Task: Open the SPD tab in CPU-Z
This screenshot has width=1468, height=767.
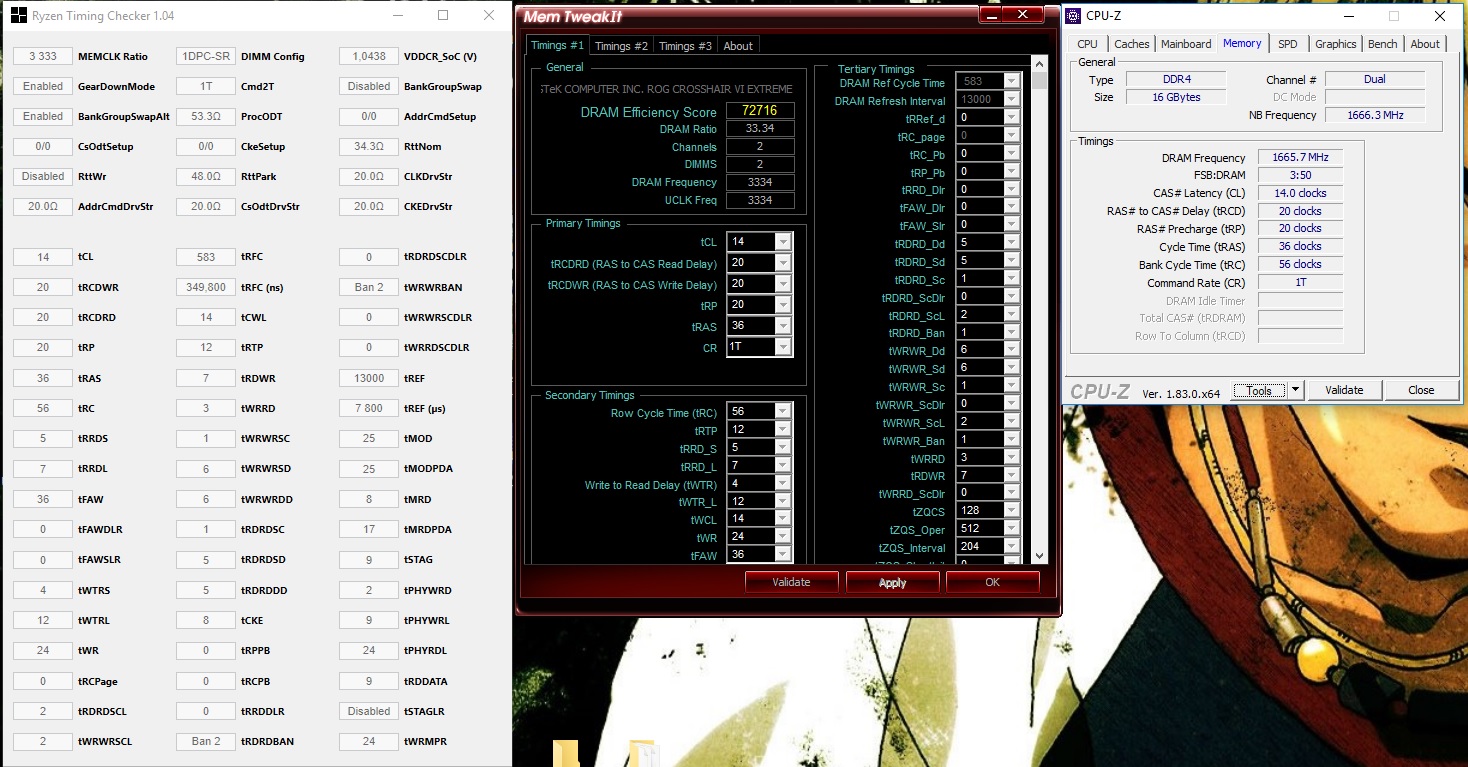Action: (1288, 44)
